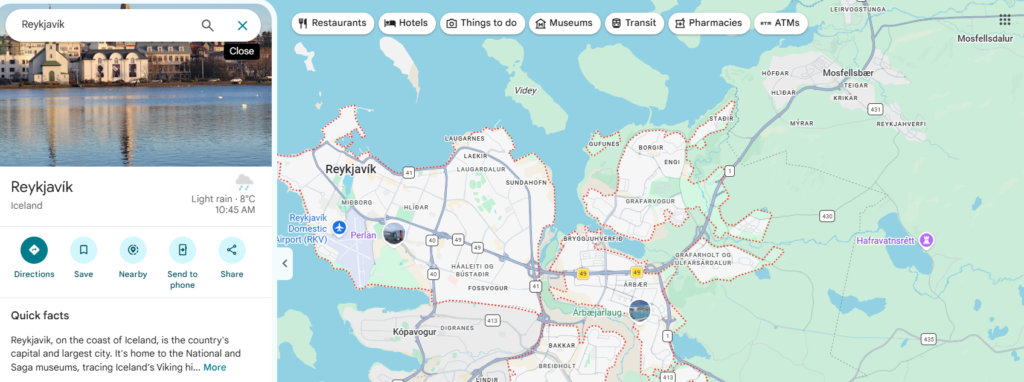Expand Quick facts via More link
This screenshot has width=1024, height=382.
coord(215,367)
